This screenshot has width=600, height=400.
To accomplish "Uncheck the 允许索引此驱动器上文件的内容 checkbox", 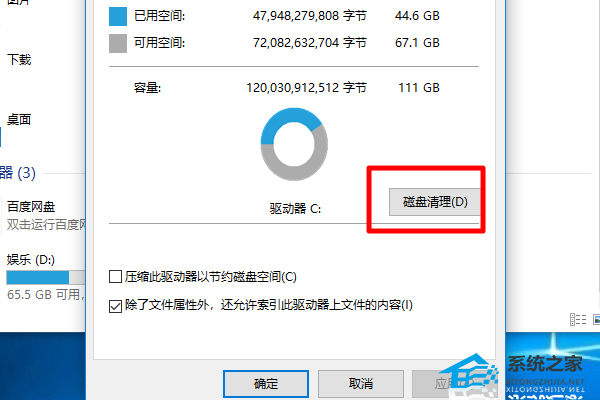I will click(115, 306).
